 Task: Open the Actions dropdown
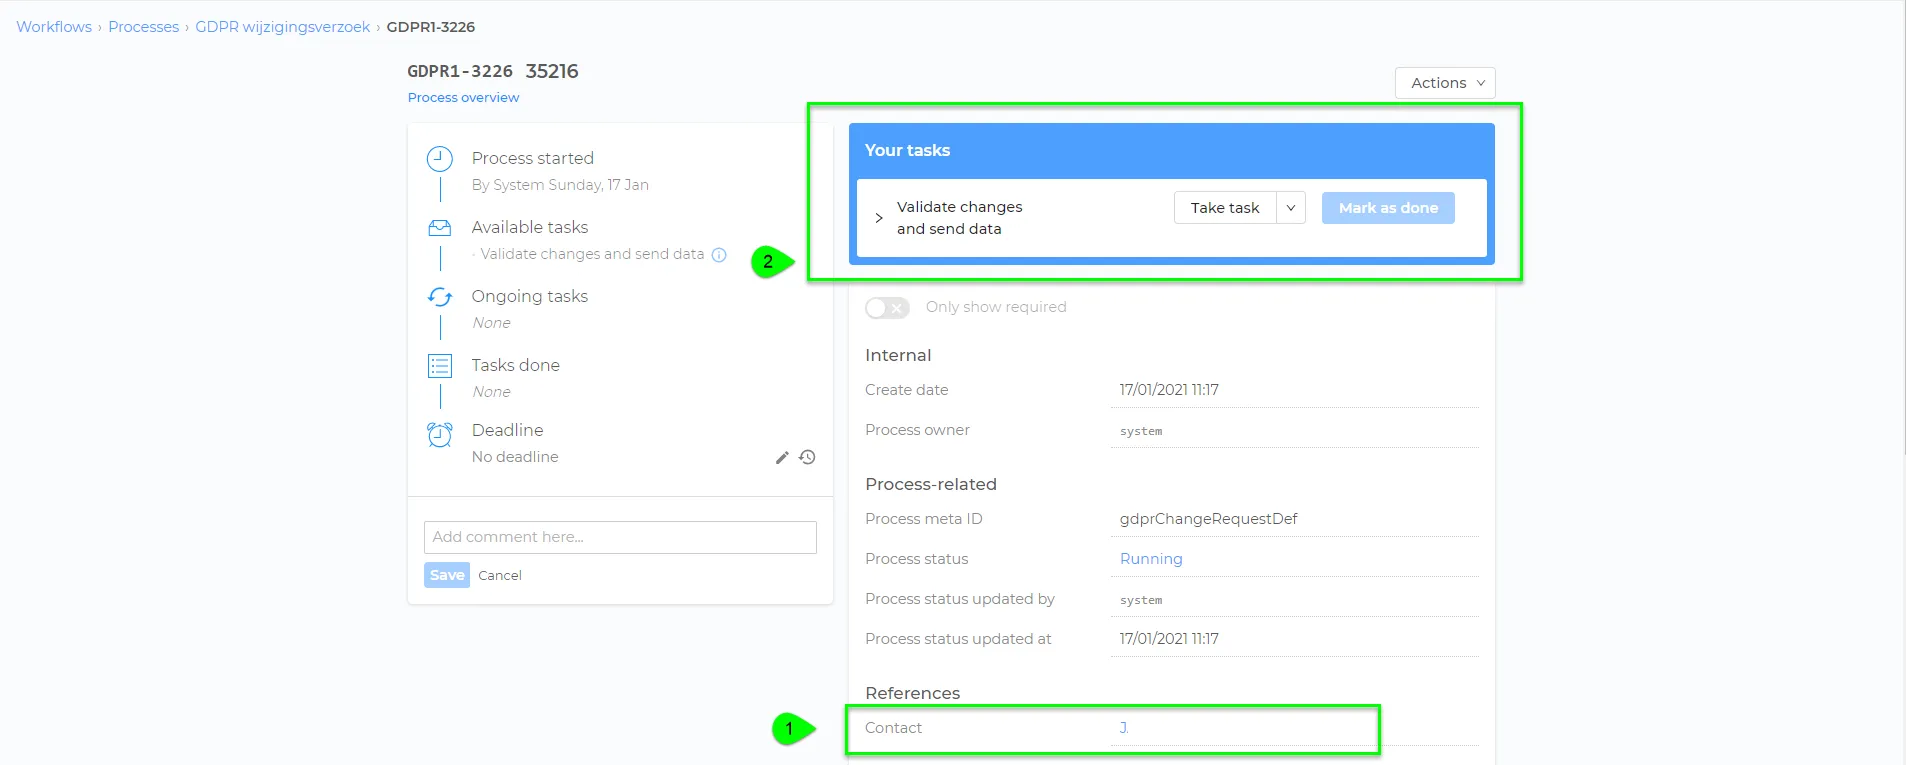(x=1445, y=83)
